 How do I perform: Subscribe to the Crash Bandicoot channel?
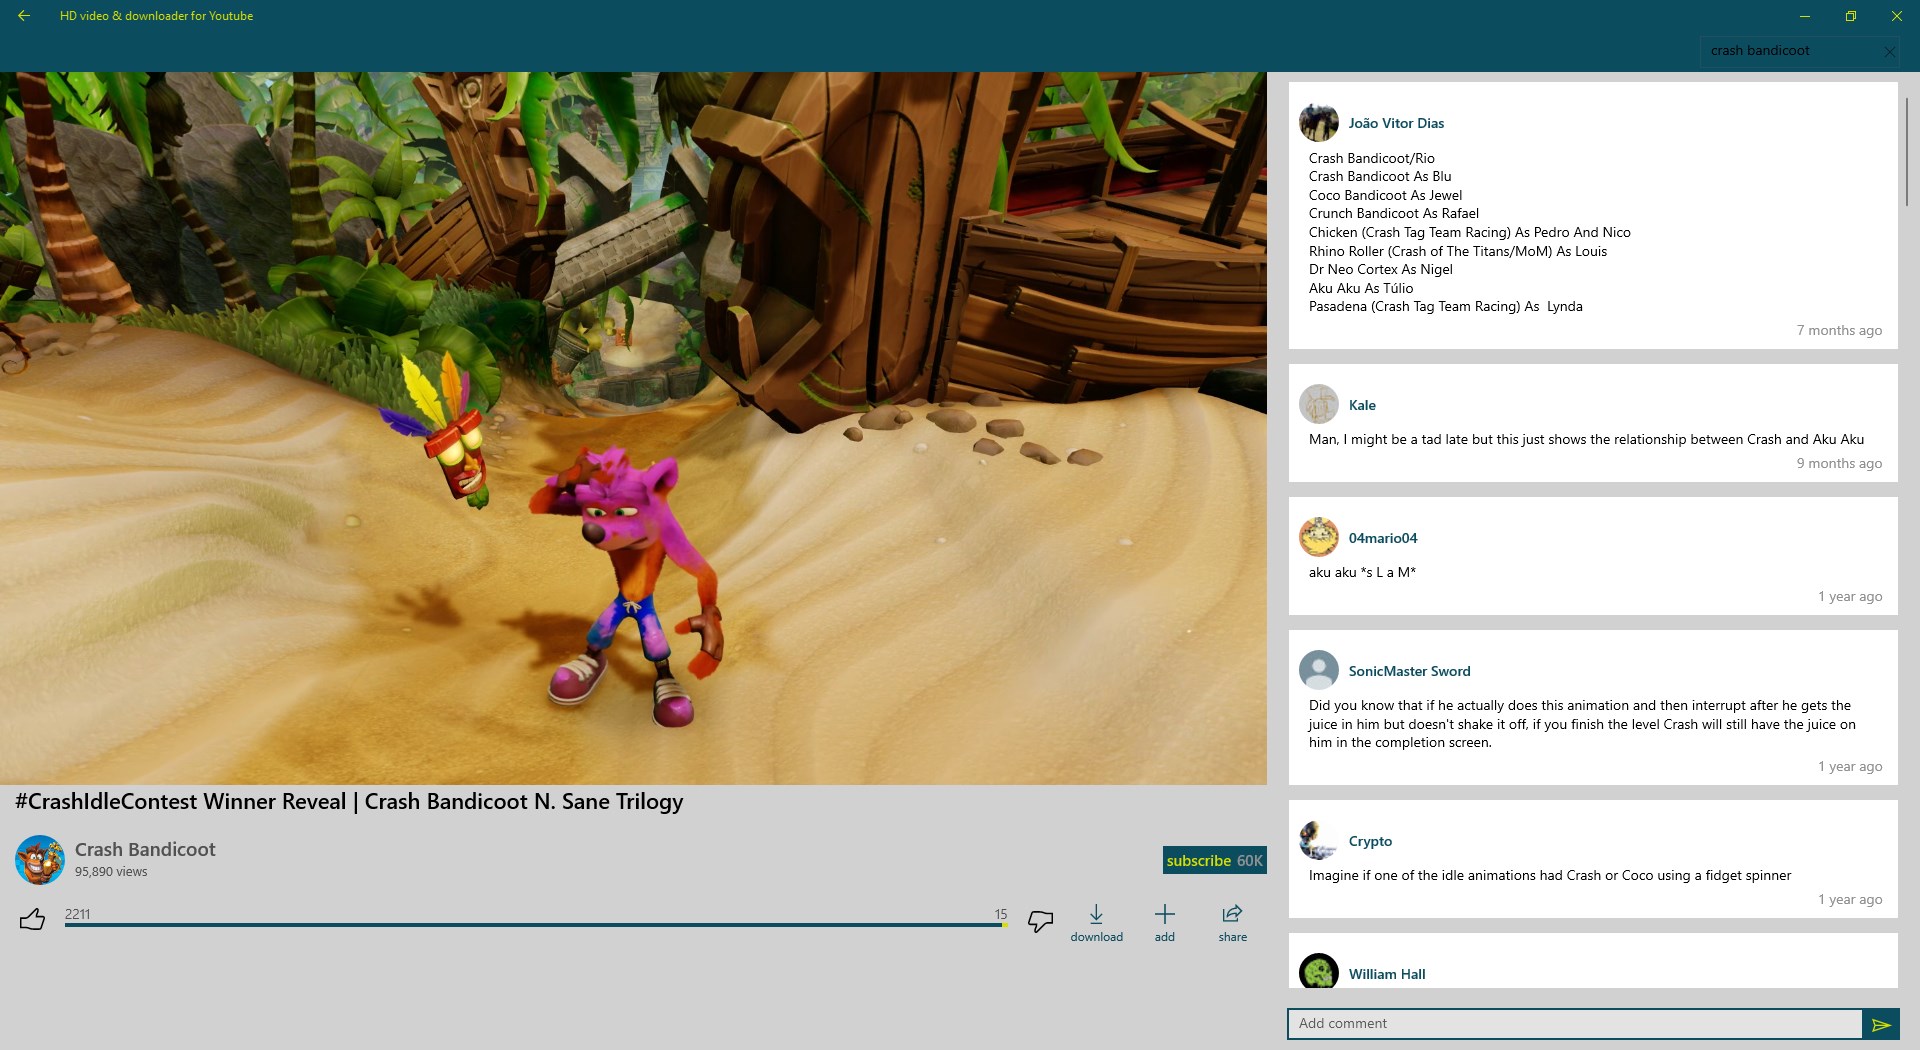click(1214, 860)
